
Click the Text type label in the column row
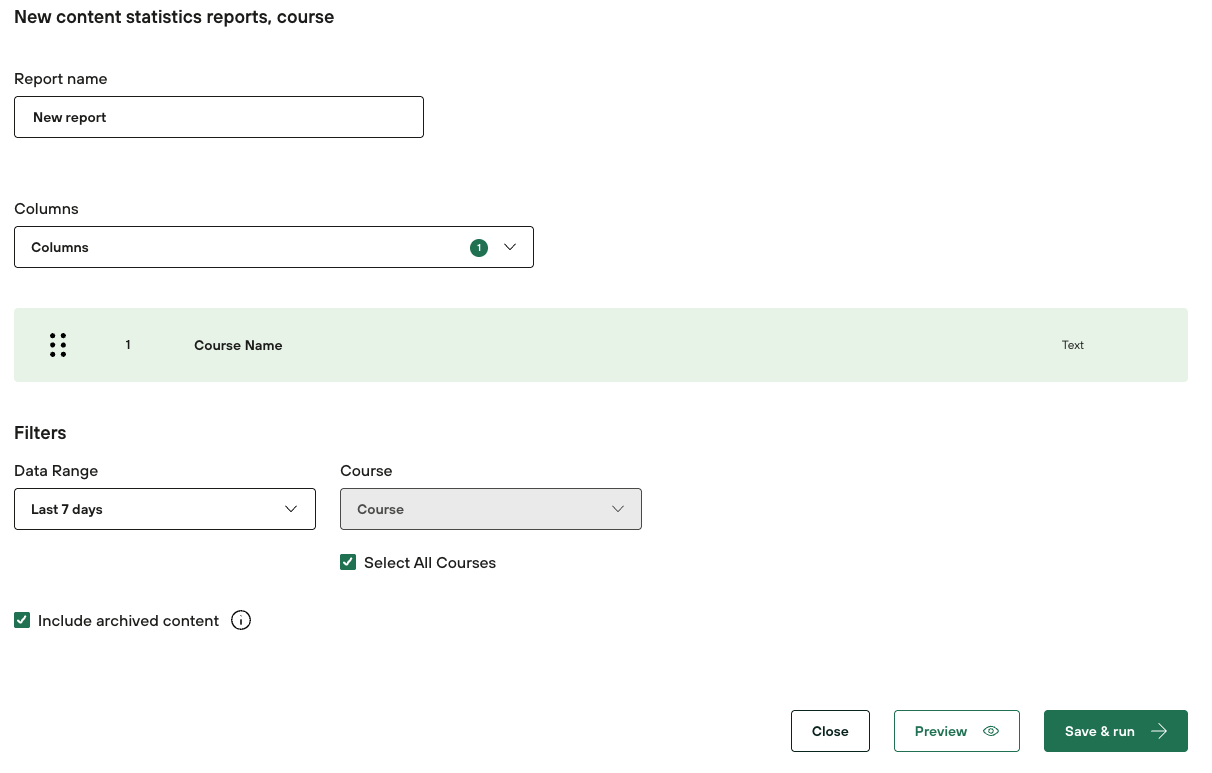[x=1072, y=345]
